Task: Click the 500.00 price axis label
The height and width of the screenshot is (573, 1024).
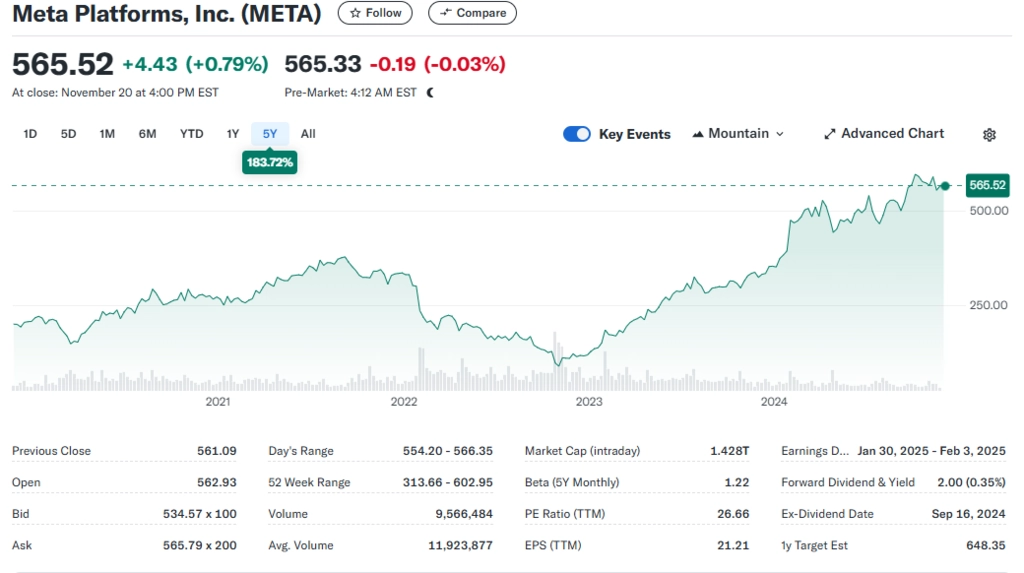Action: (989, 211)
